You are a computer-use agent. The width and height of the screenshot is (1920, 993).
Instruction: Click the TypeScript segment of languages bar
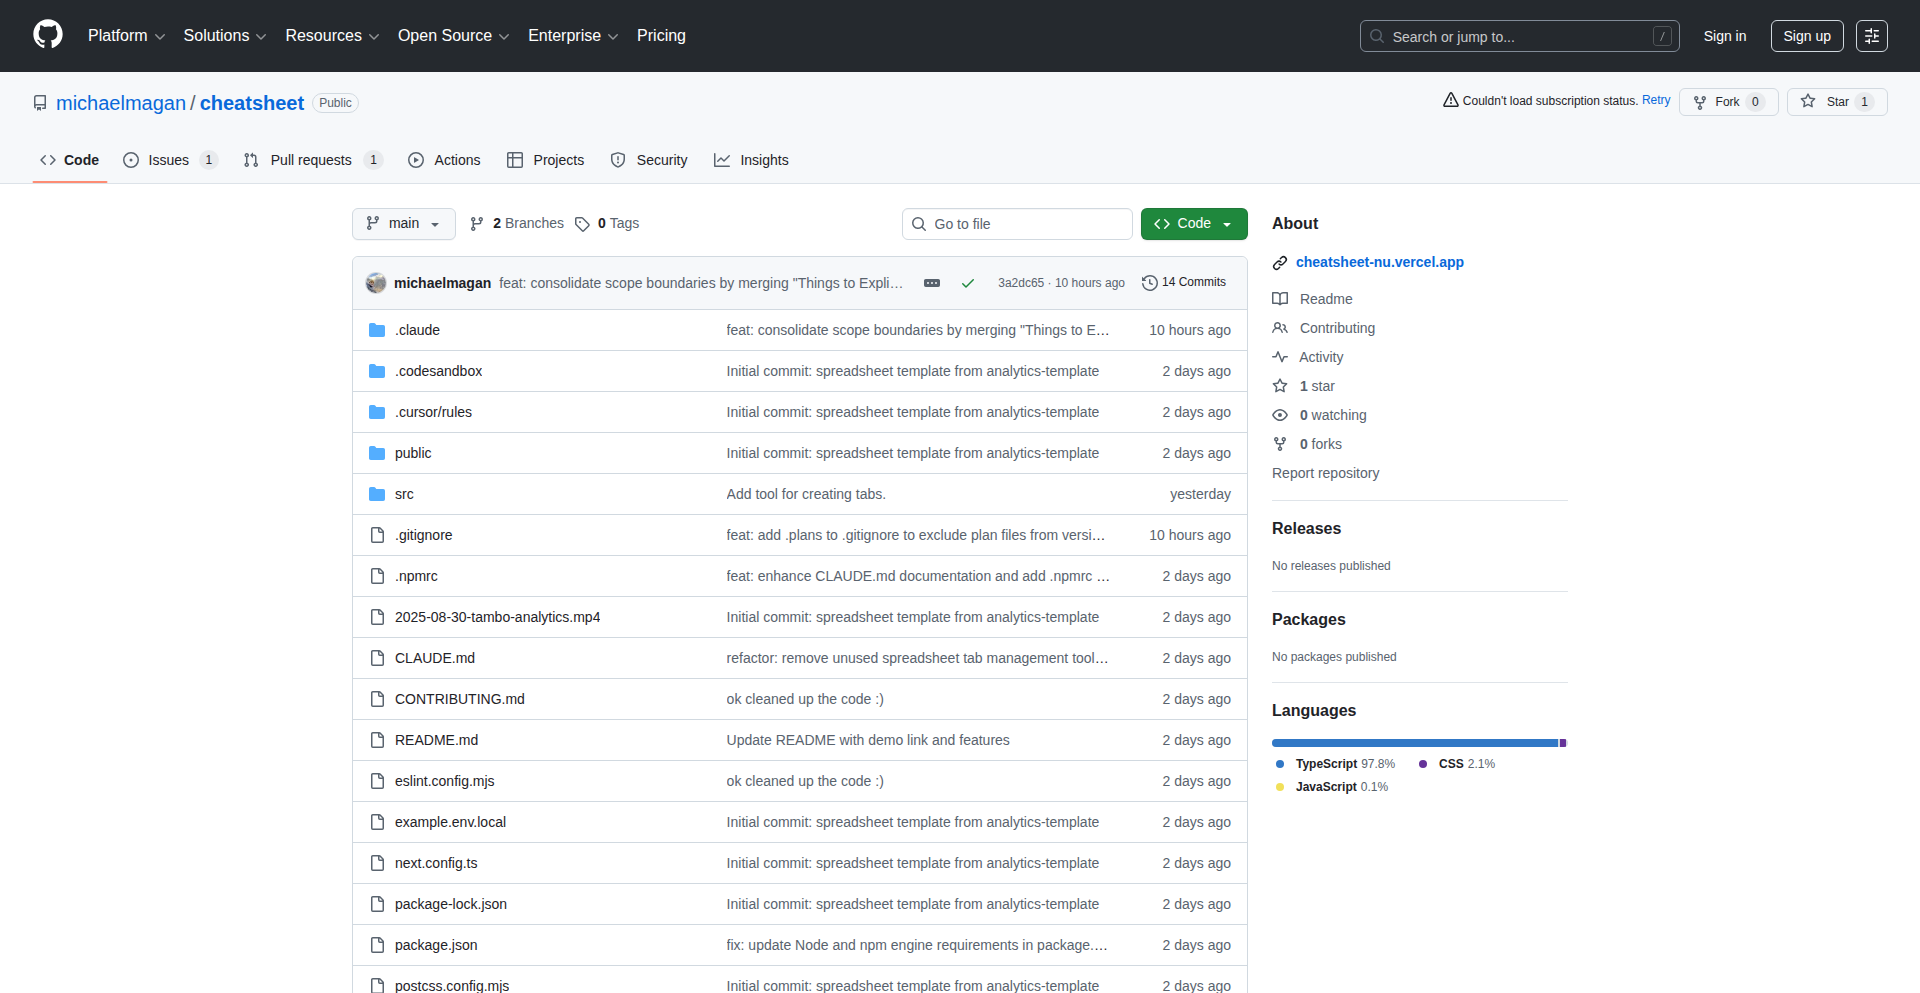1414,743
